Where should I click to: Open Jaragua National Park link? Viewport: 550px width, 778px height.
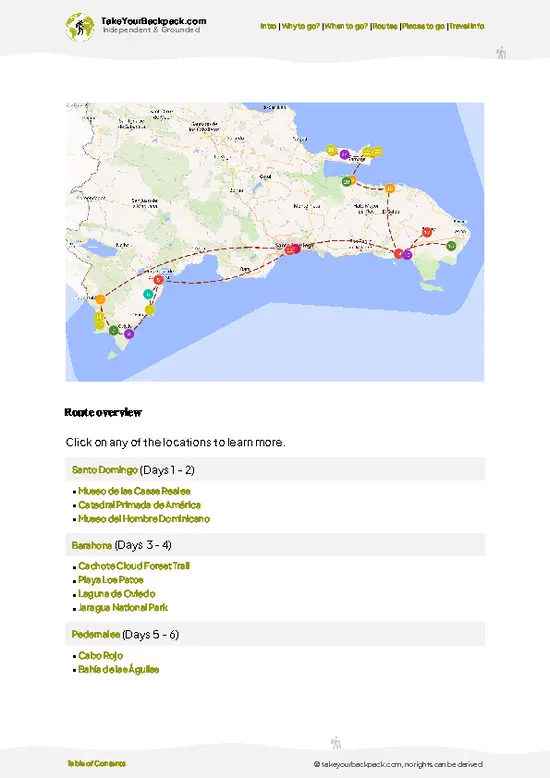click(123, 608)
